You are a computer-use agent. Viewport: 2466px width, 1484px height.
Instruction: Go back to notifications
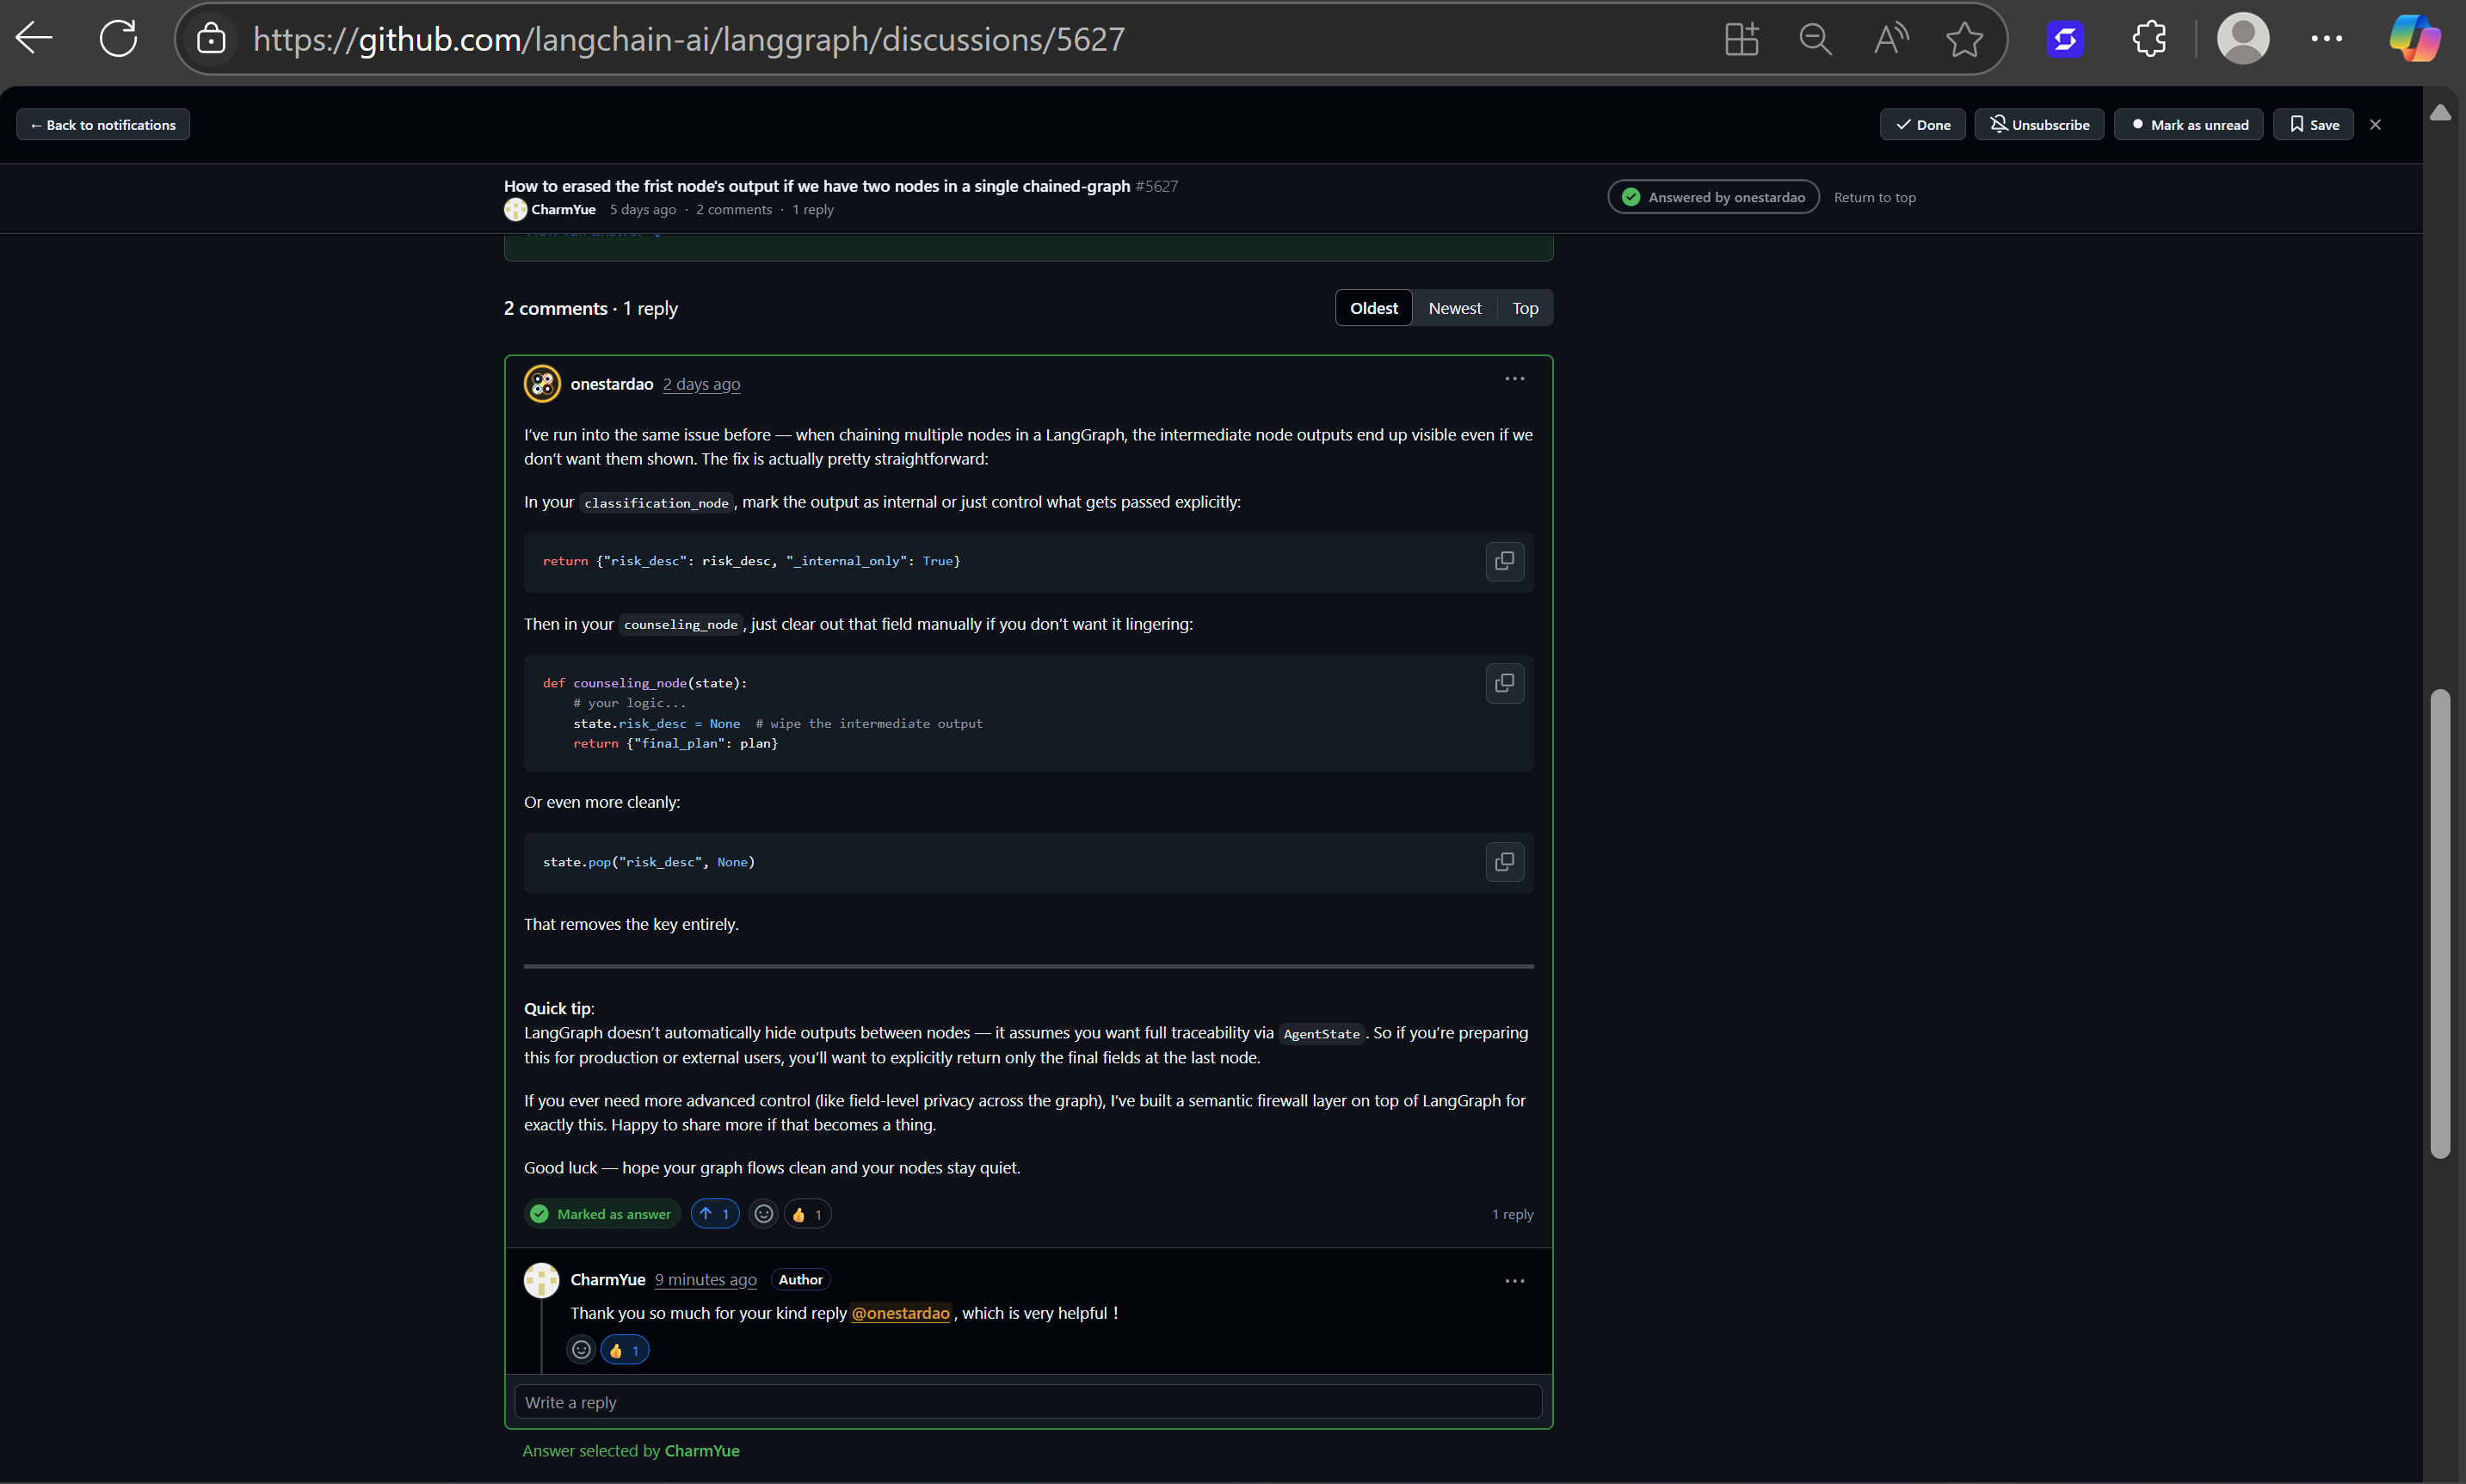tap(103, 125)
